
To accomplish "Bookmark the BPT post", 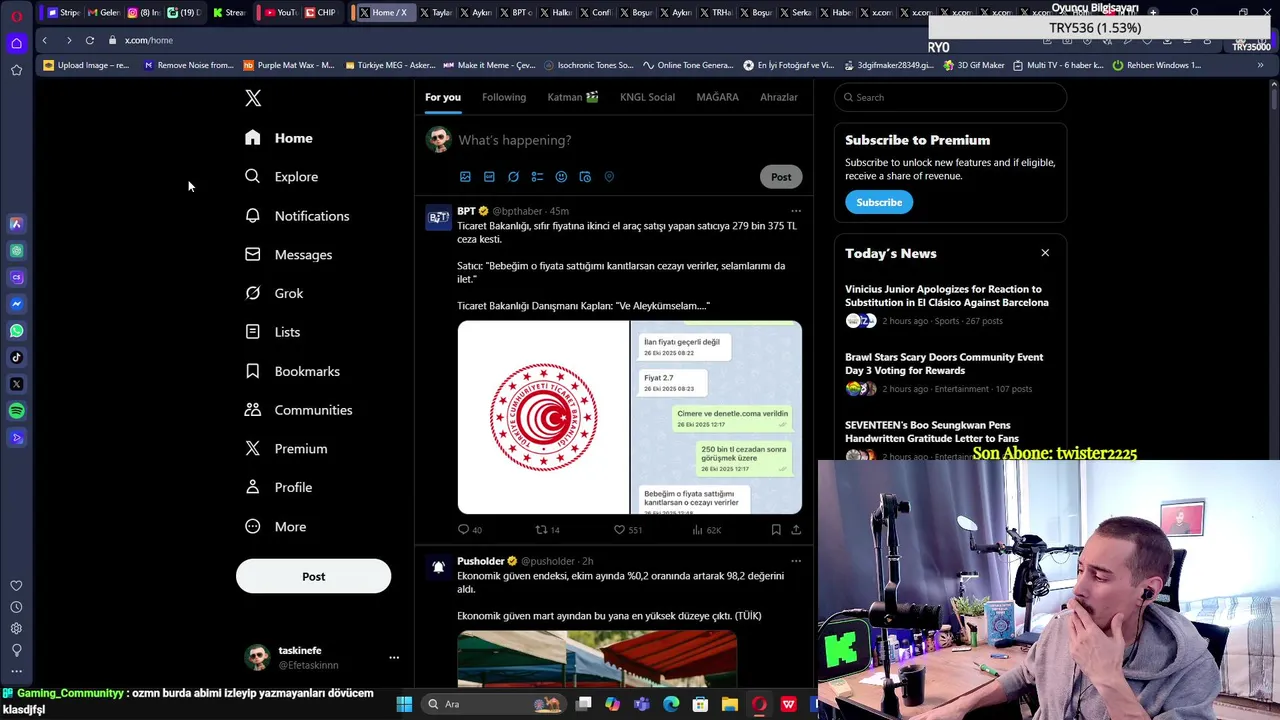I will pos(776,530).
